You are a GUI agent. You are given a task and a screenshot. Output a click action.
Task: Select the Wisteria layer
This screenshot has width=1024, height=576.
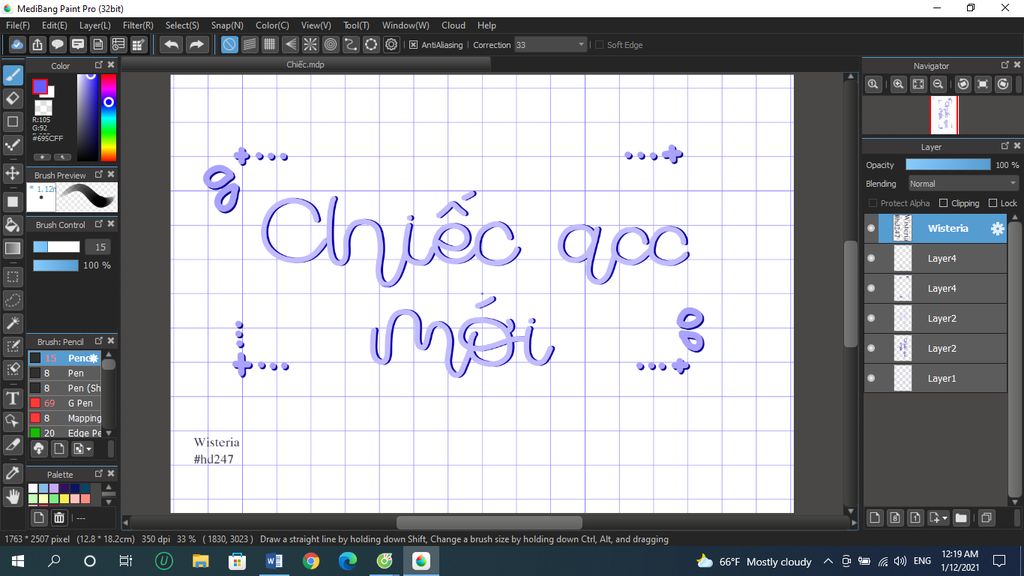[946, 228]
